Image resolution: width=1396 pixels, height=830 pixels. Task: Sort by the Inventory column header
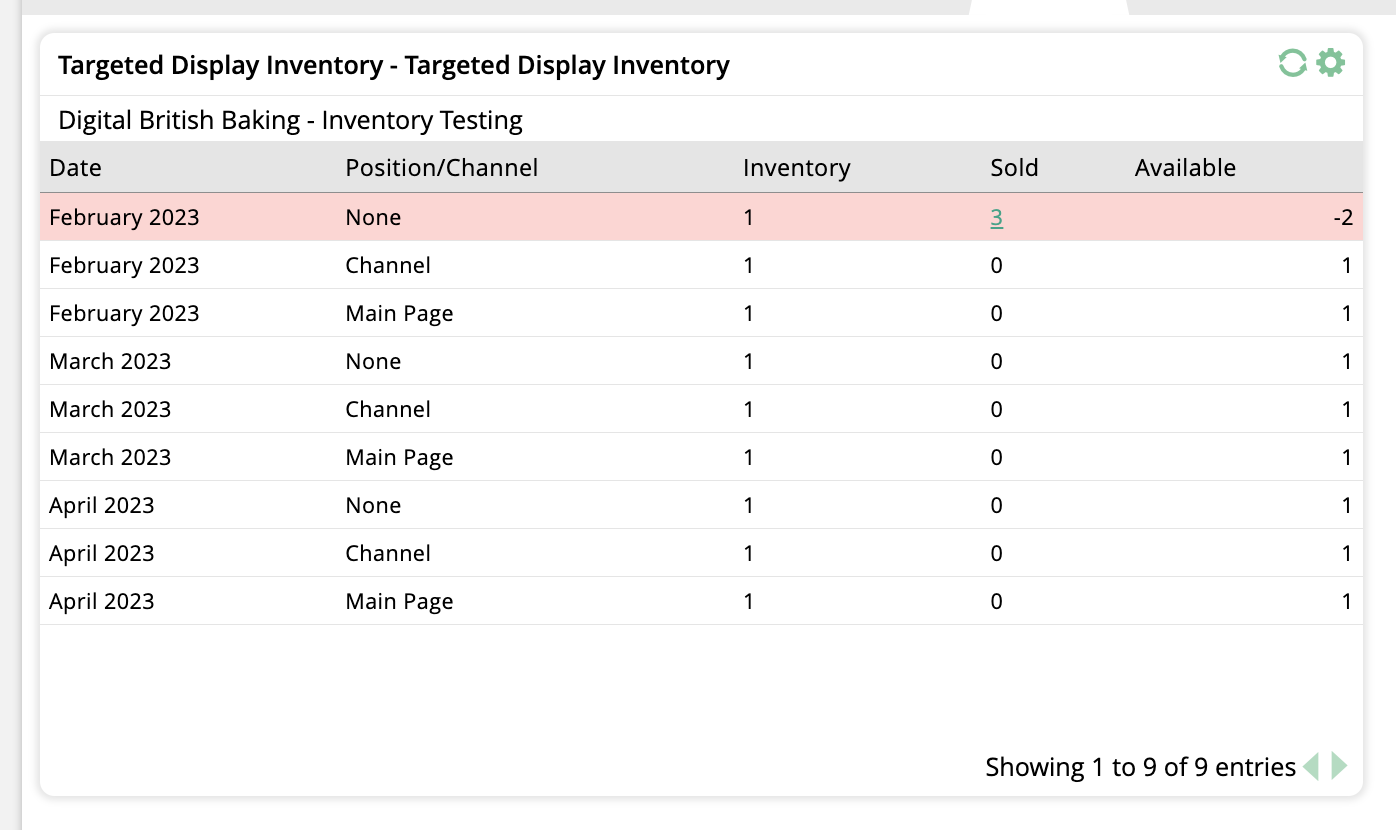click(796, 167)
